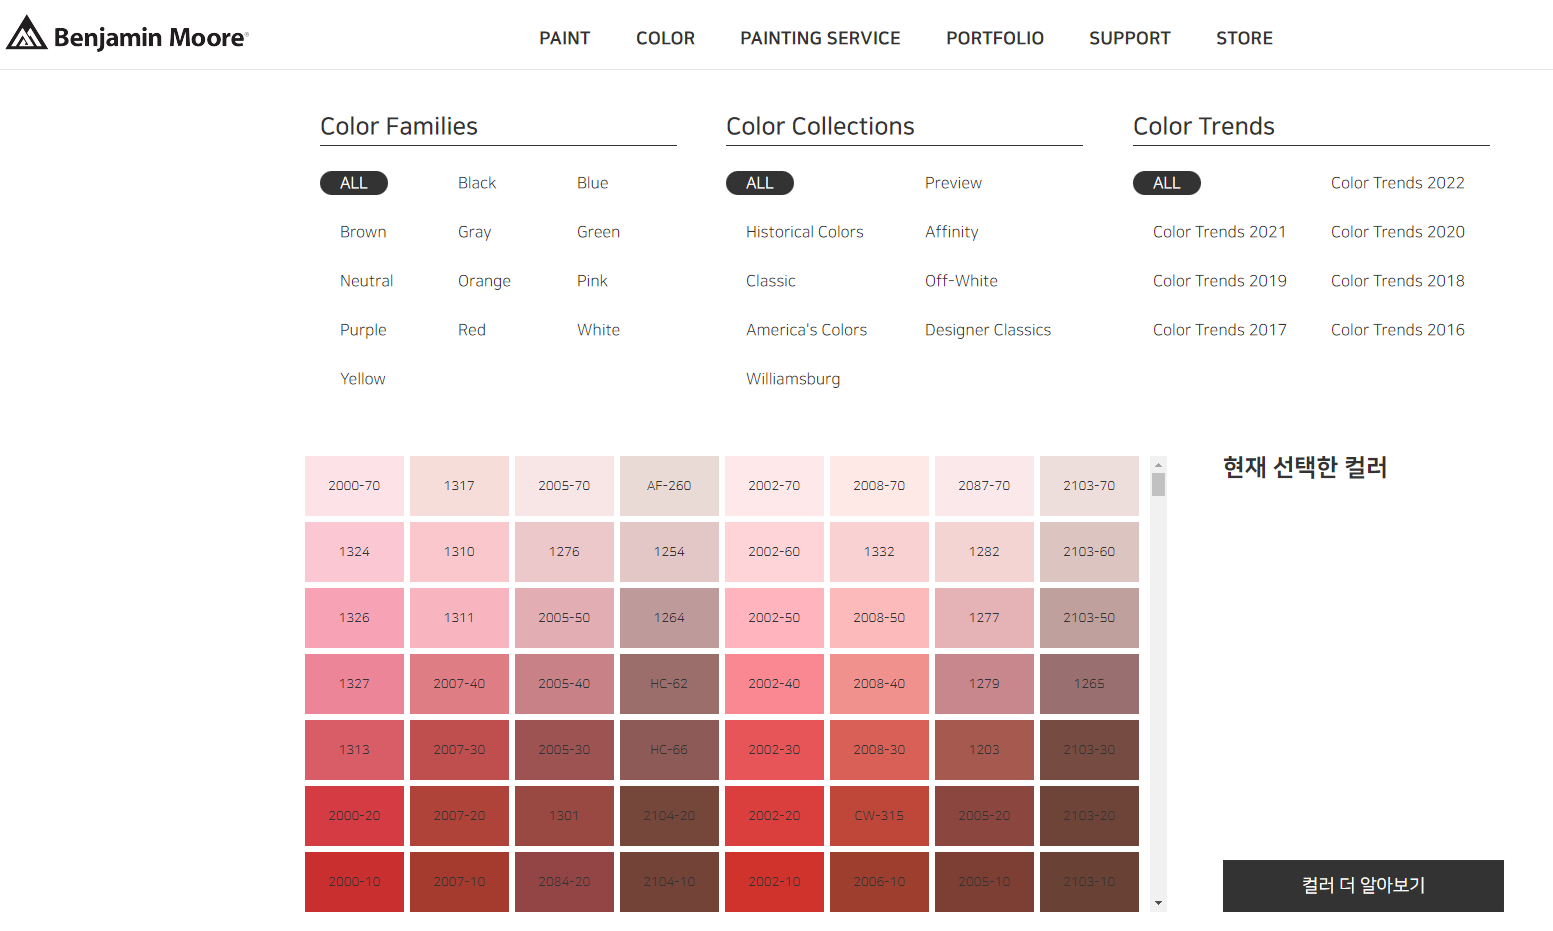Select swatch 1254
The height and width of the screenshot is (931, 1553).
tap(669, 552)
